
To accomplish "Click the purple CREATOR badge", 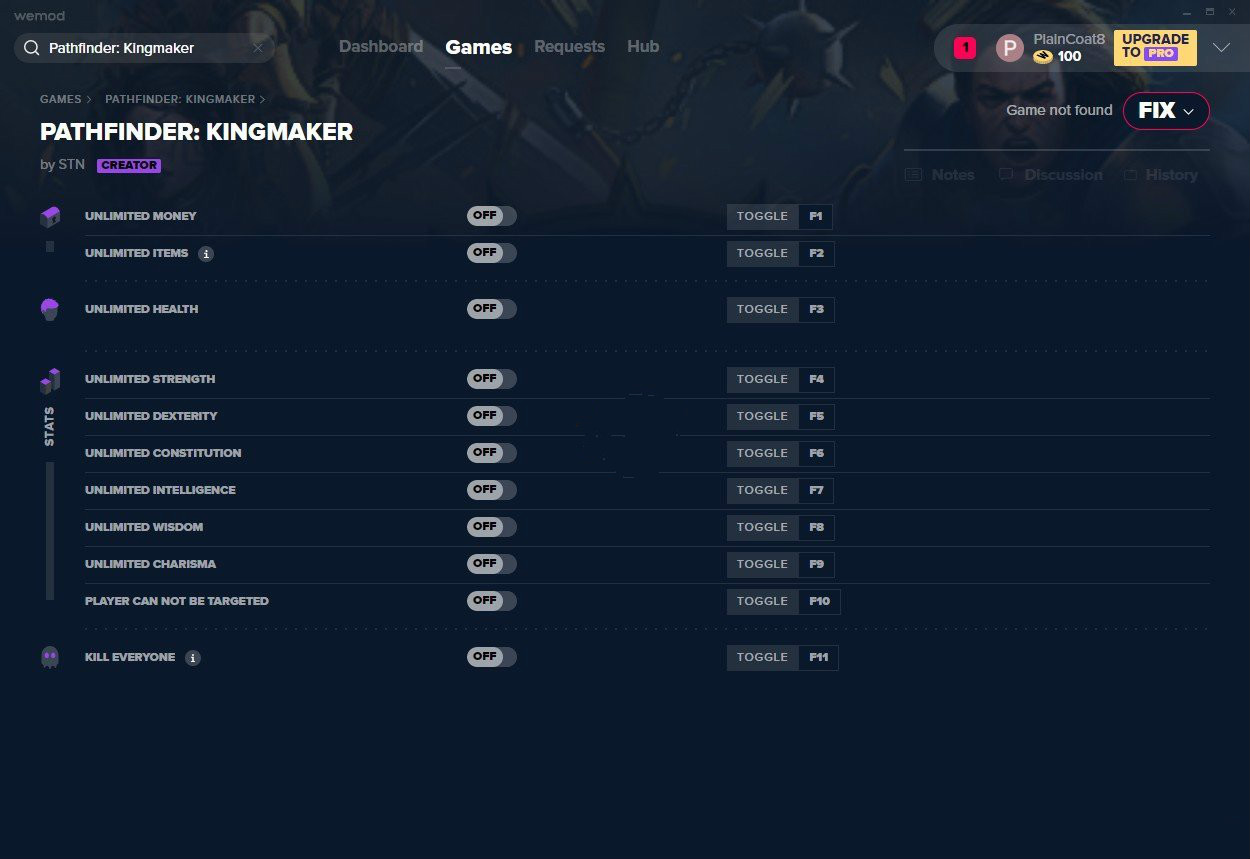I will point(129,165).
